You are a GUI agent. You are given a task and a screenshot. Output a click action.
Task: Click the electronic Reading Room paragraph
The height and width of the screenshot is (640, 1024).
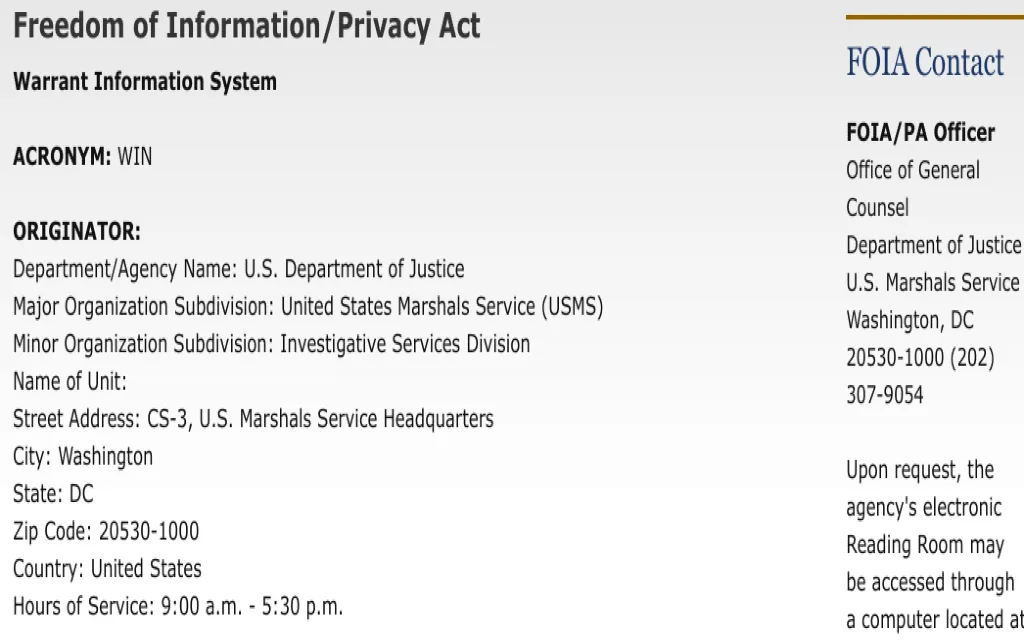[x=934, y=545]
